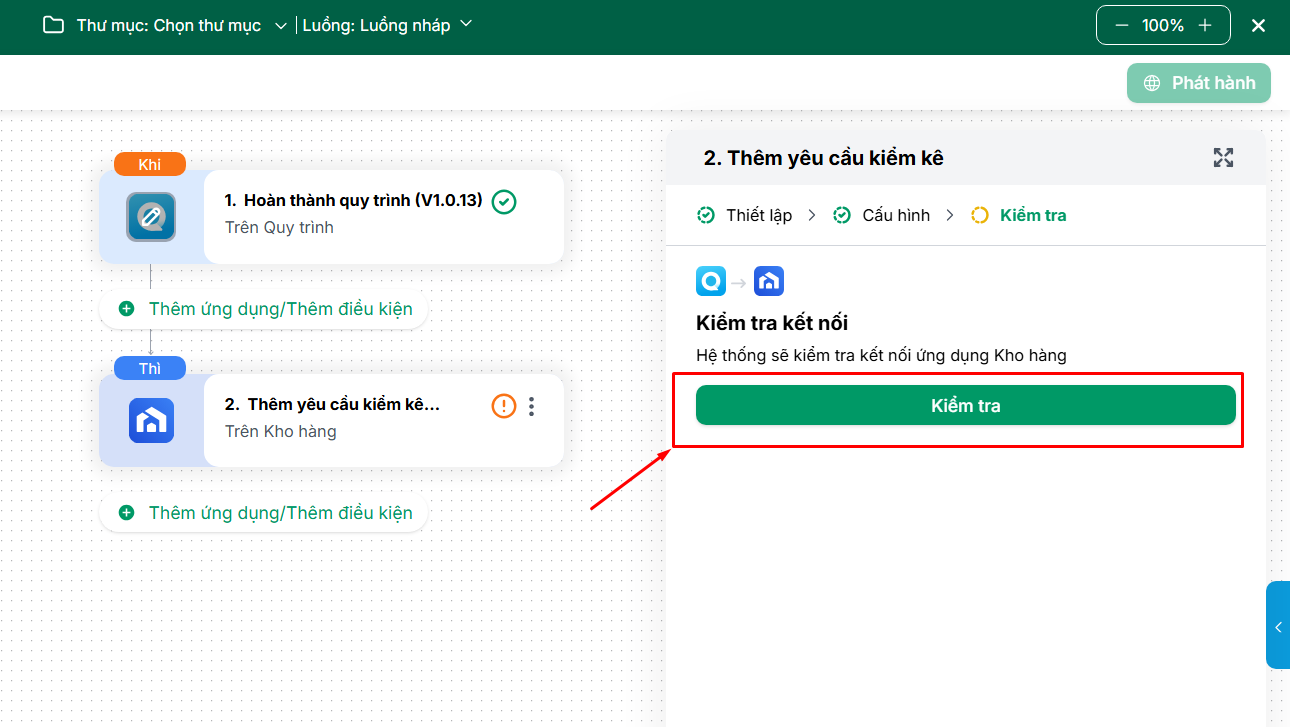Select step "1. Hoàn thành quy trình (V1.0.13)"

pos(332,217)
